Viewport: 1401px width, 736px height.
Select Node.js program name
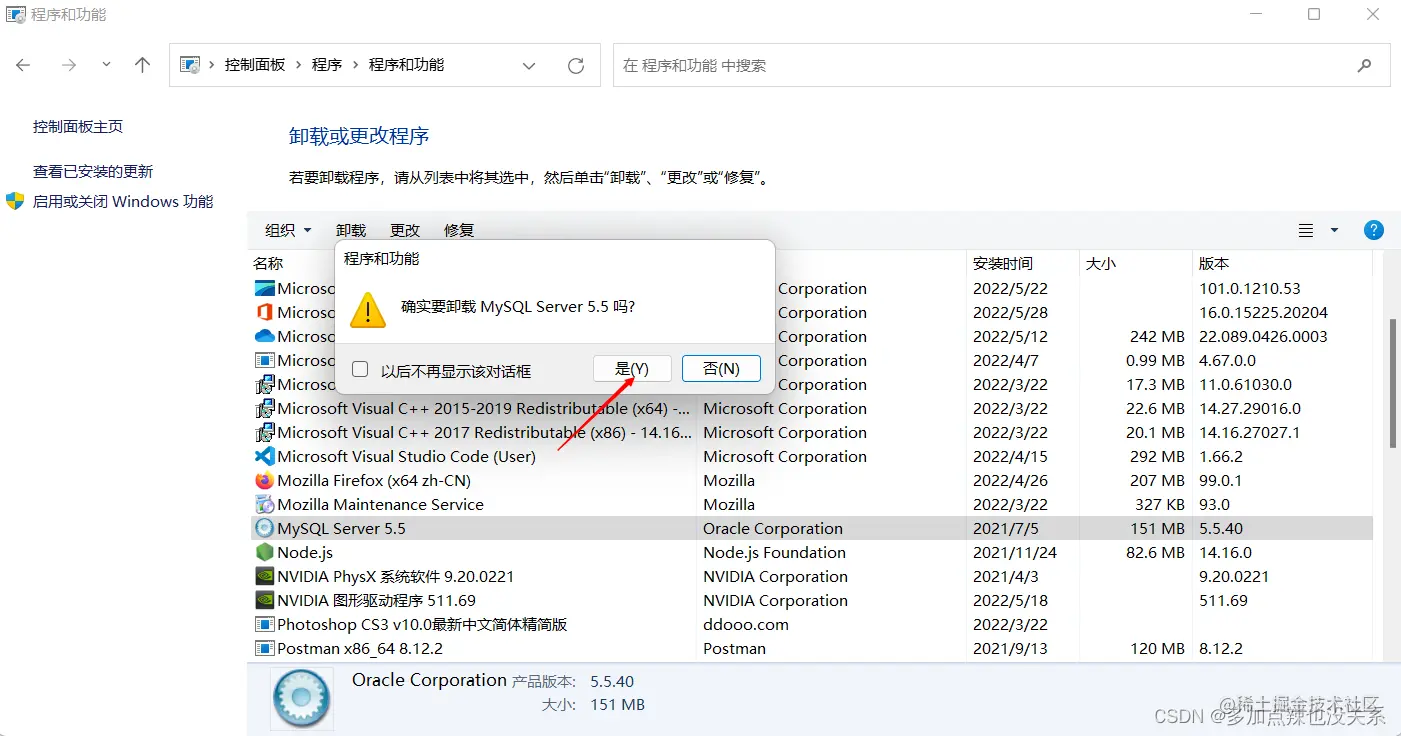(305, 552)
